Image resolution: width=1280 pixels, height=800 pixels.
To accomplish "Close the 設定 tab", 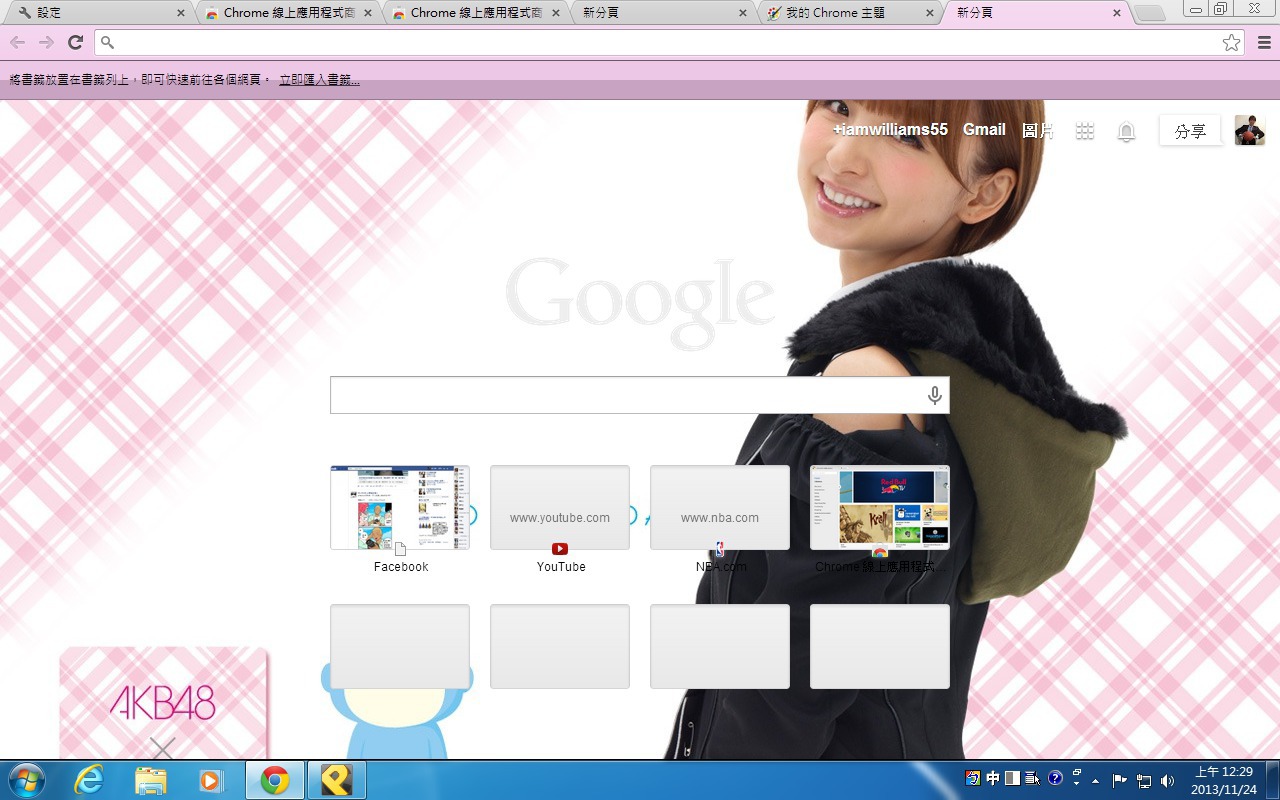I will click(180, 13).
